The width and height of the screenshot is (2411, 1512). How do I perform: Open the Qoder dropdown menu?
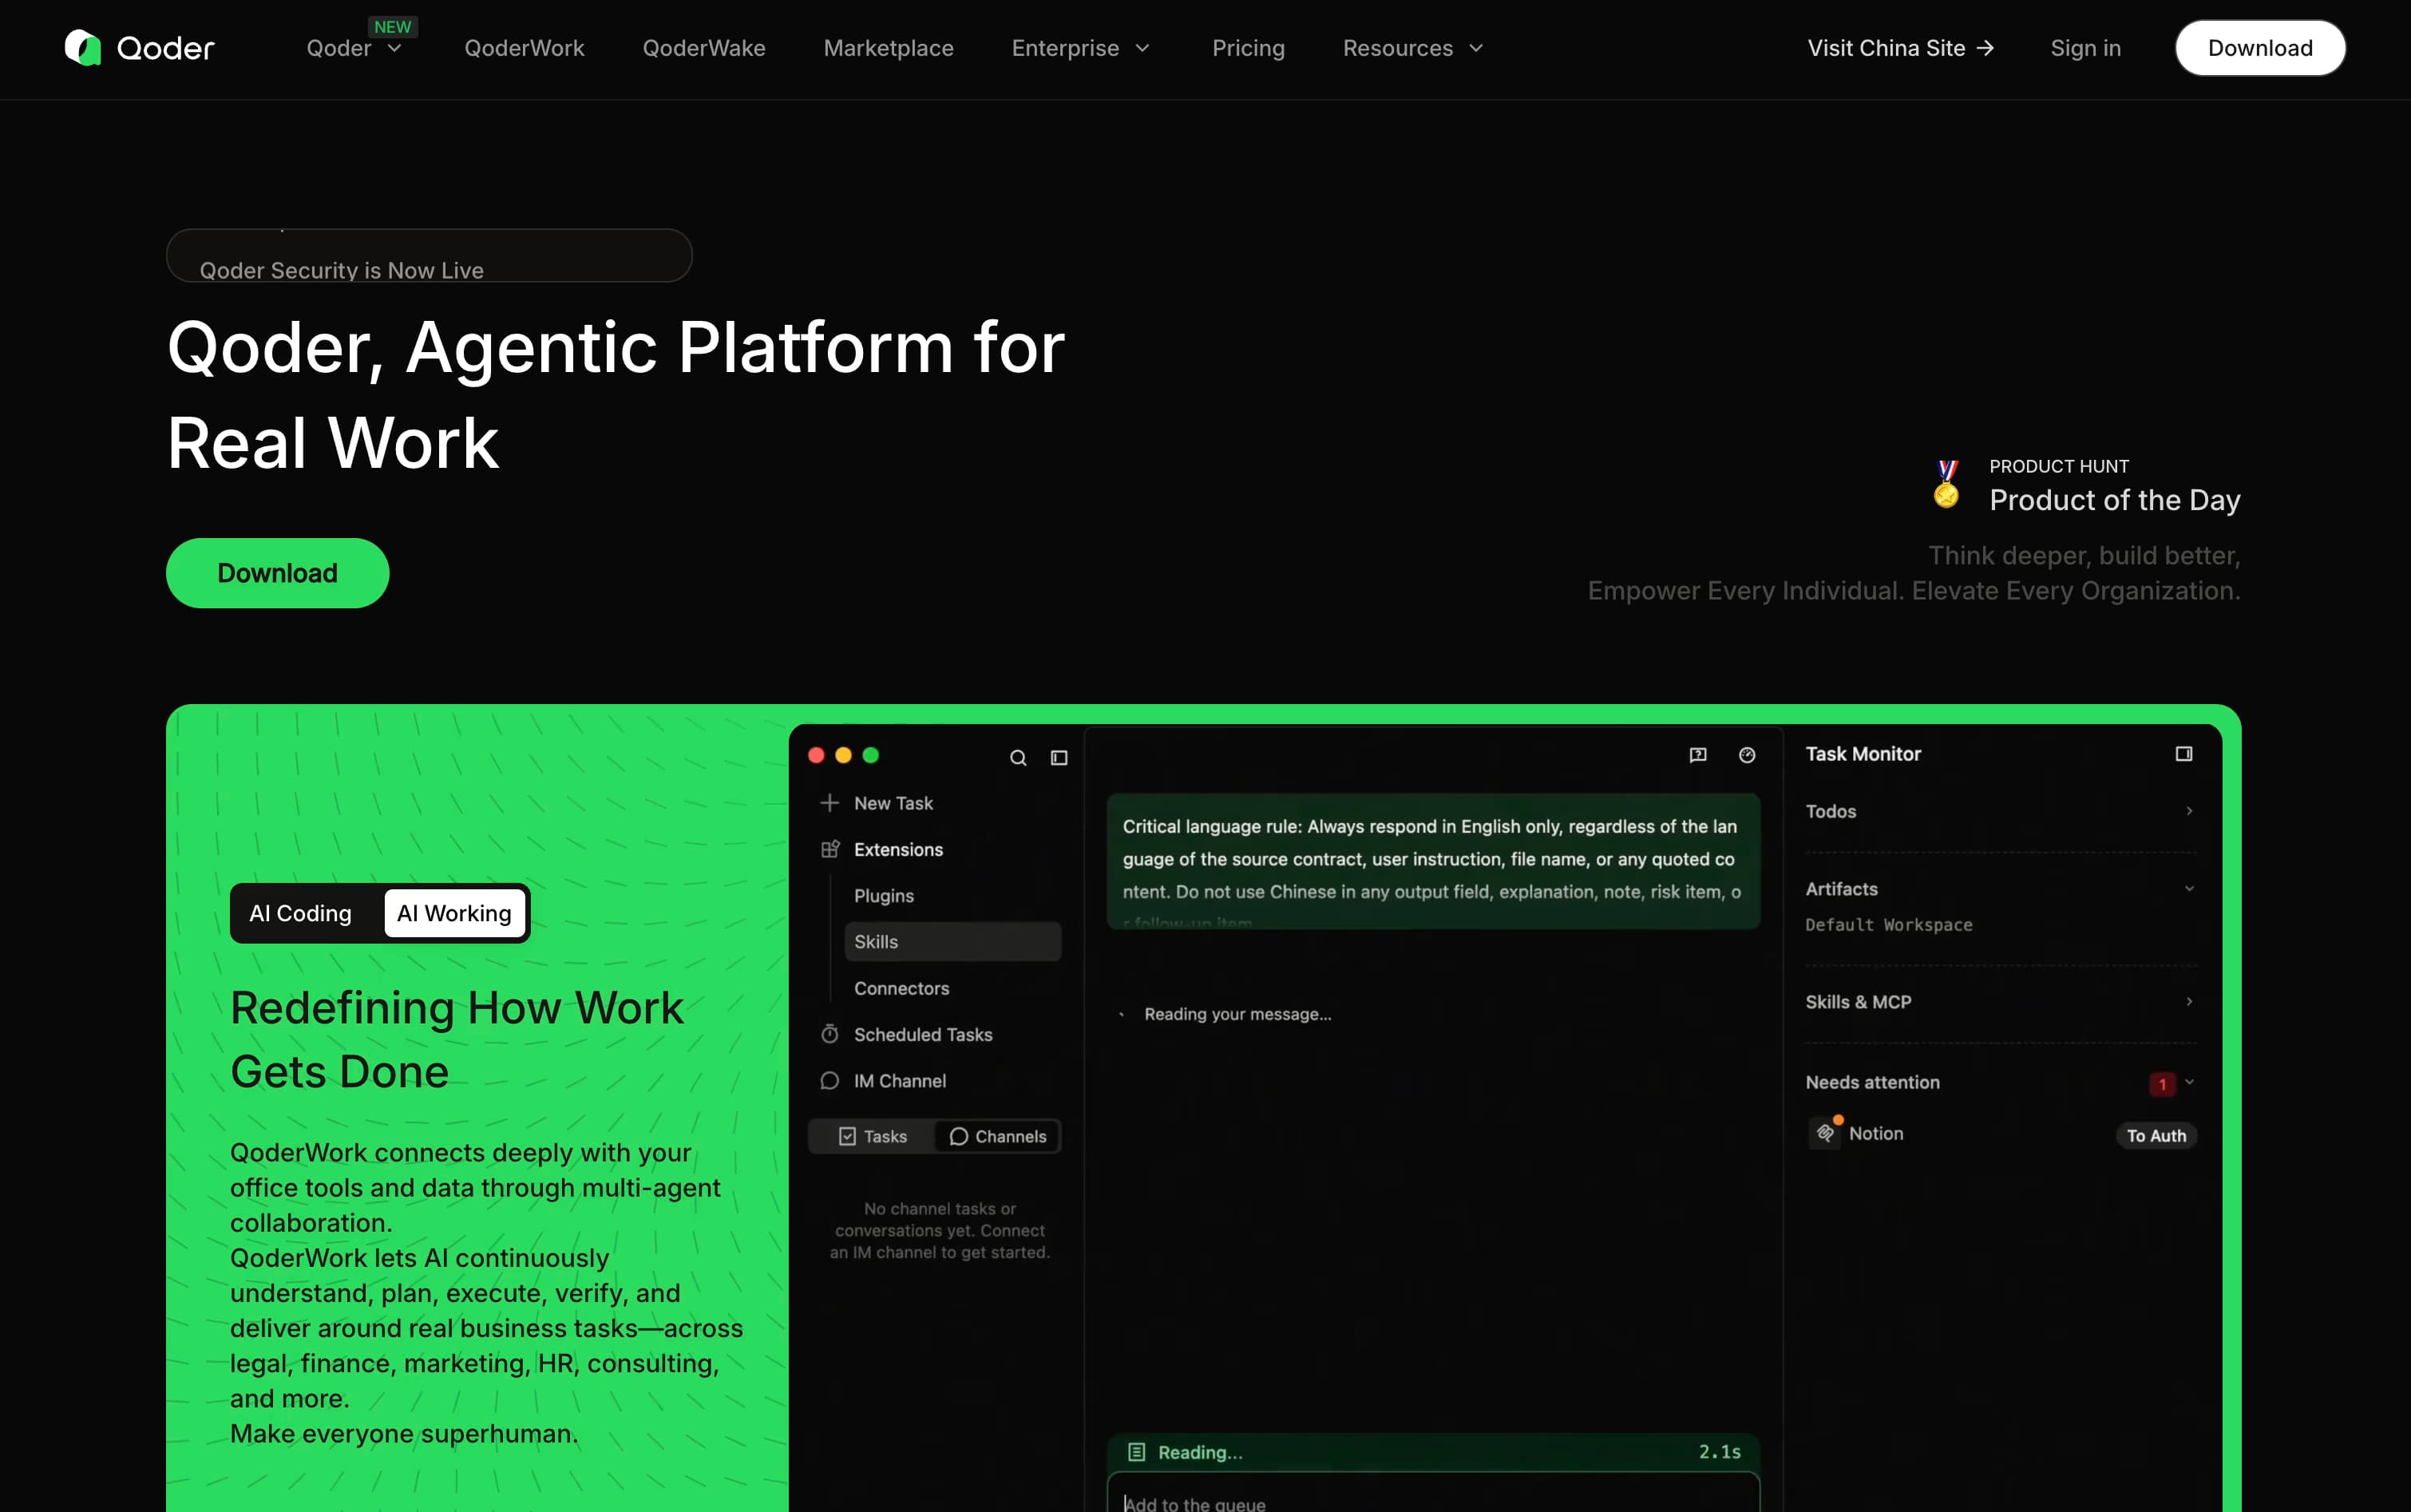(x=354, y=48)
